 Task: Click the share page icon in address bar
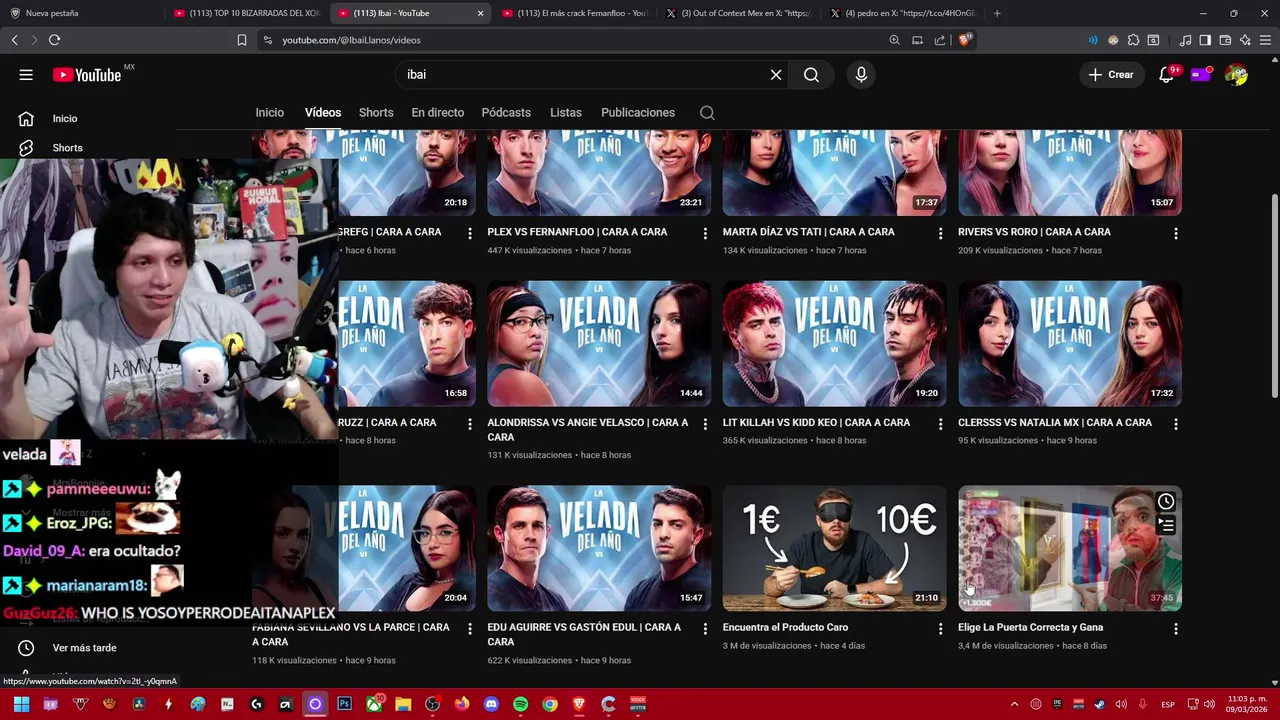point(940,40)
